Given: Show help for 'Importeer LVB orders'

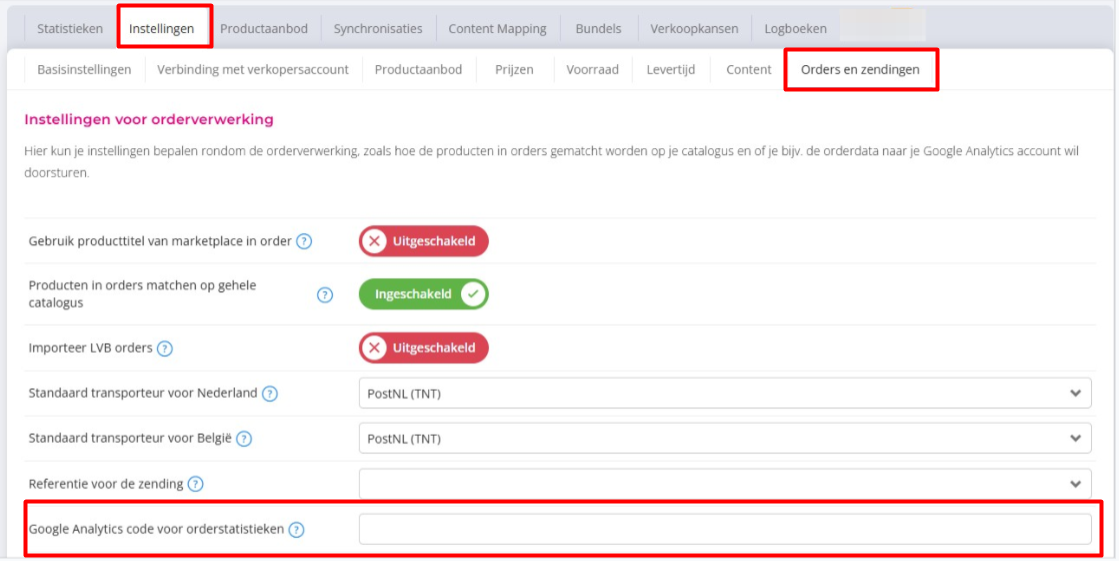Looking at the screenshot, I should pos(164,348).
